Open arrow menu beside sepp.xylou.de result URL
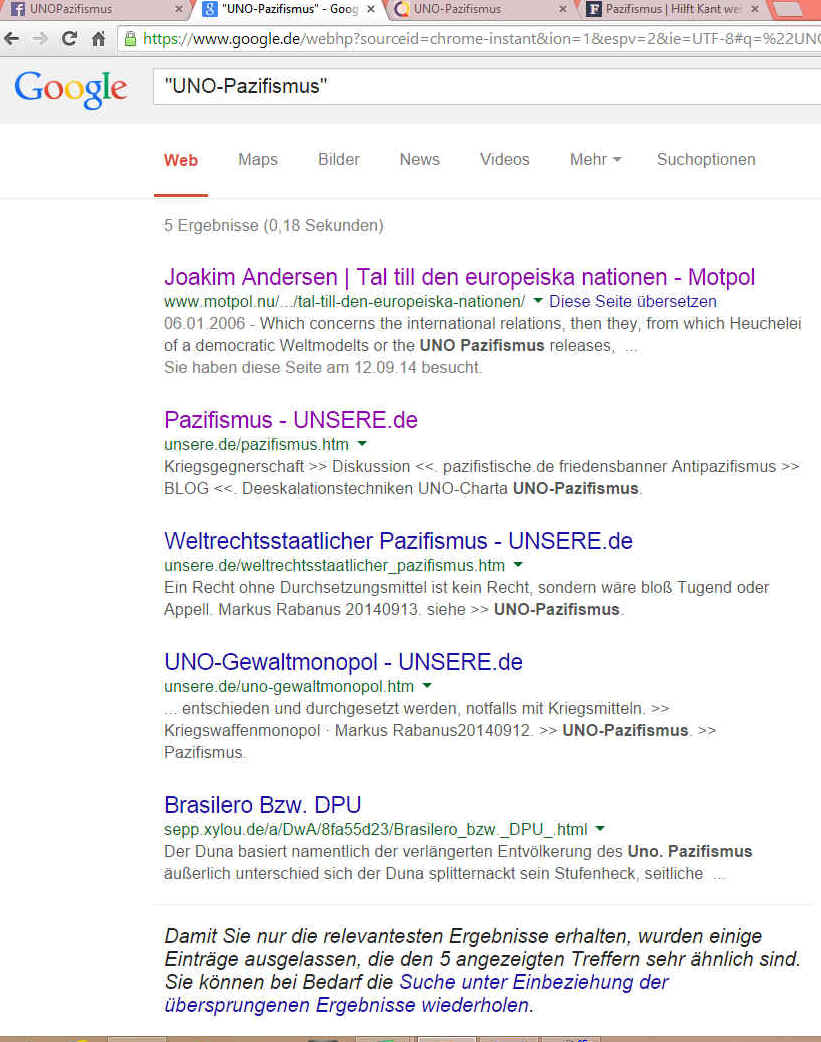The height and width of the screenshot is (1042, 821). (600, 829)
